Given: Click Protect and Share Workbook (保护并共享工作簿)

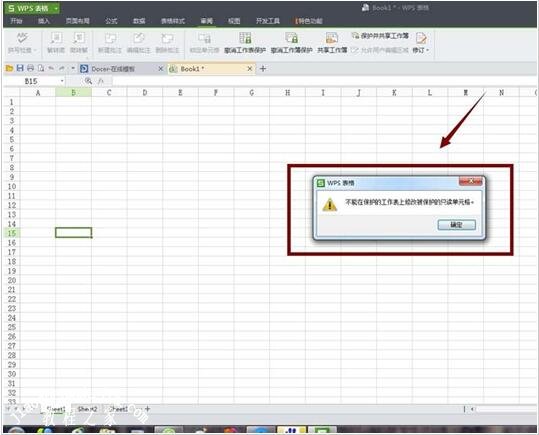Looking at the screenshot, I should pos(381,35).
